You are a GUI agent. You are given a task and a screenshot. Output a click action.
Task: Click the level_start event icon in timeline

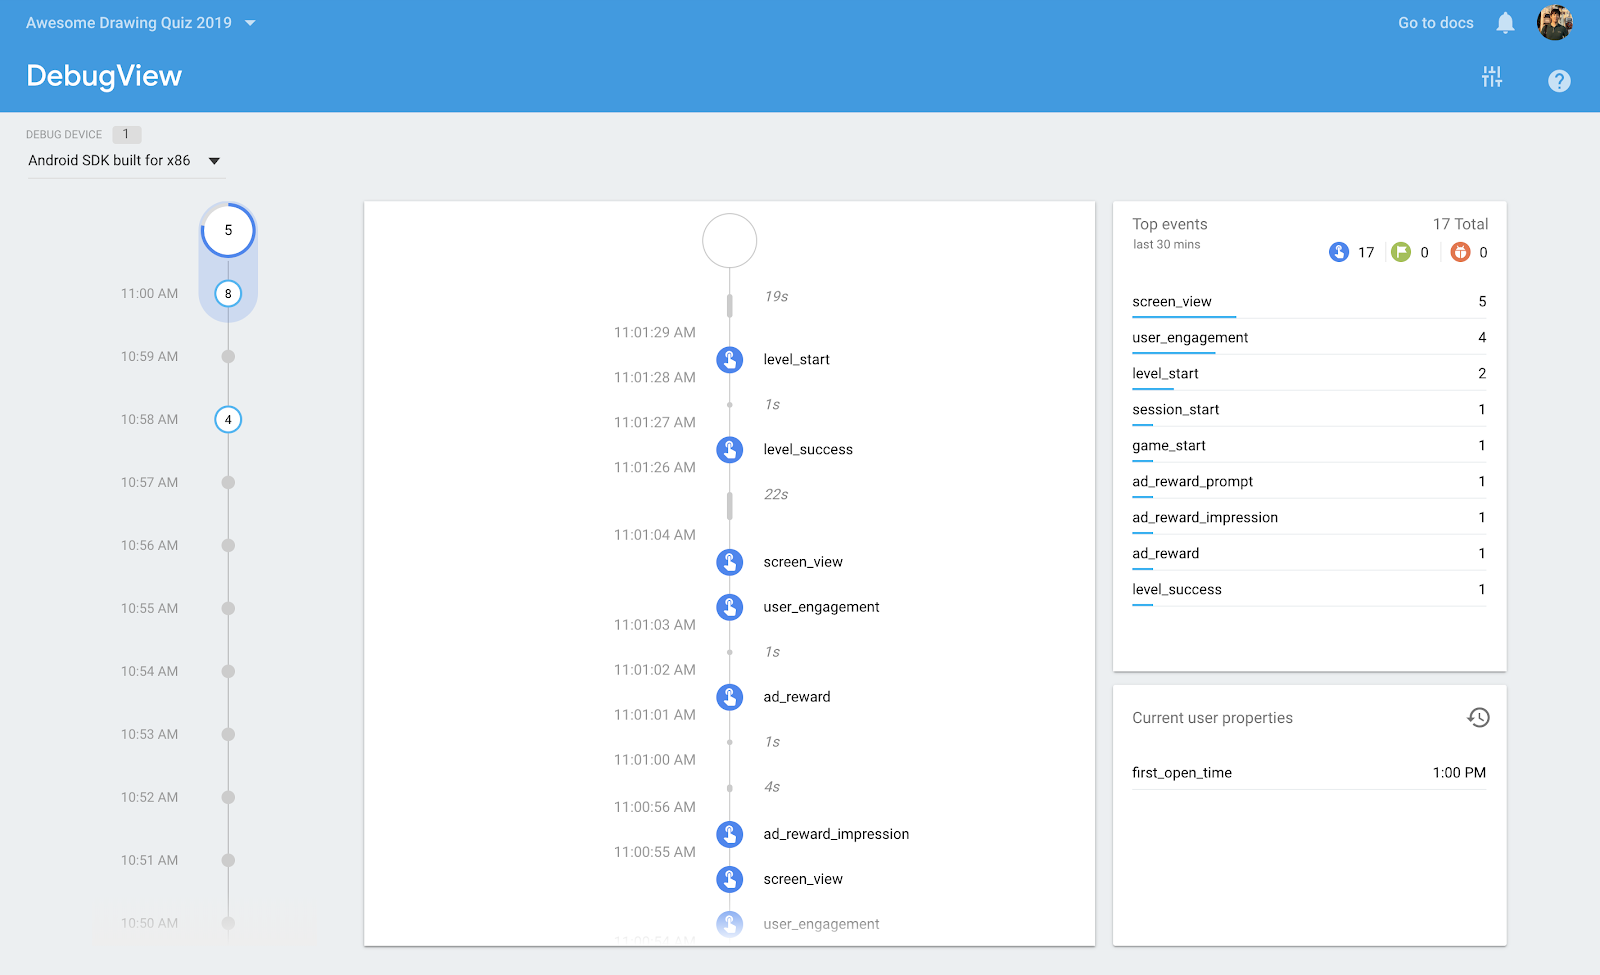730,360
